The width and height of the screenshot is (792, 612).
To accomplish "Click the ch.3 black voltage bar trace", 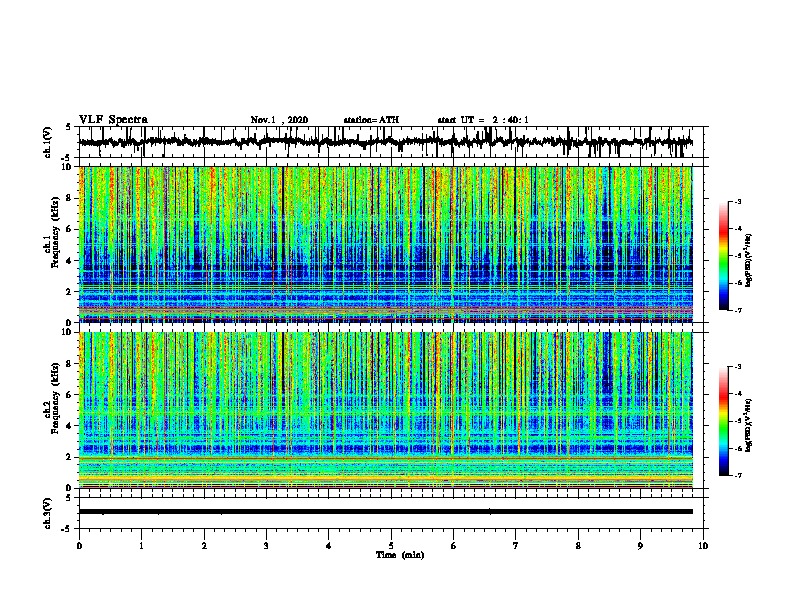I will tap(386, 512).
